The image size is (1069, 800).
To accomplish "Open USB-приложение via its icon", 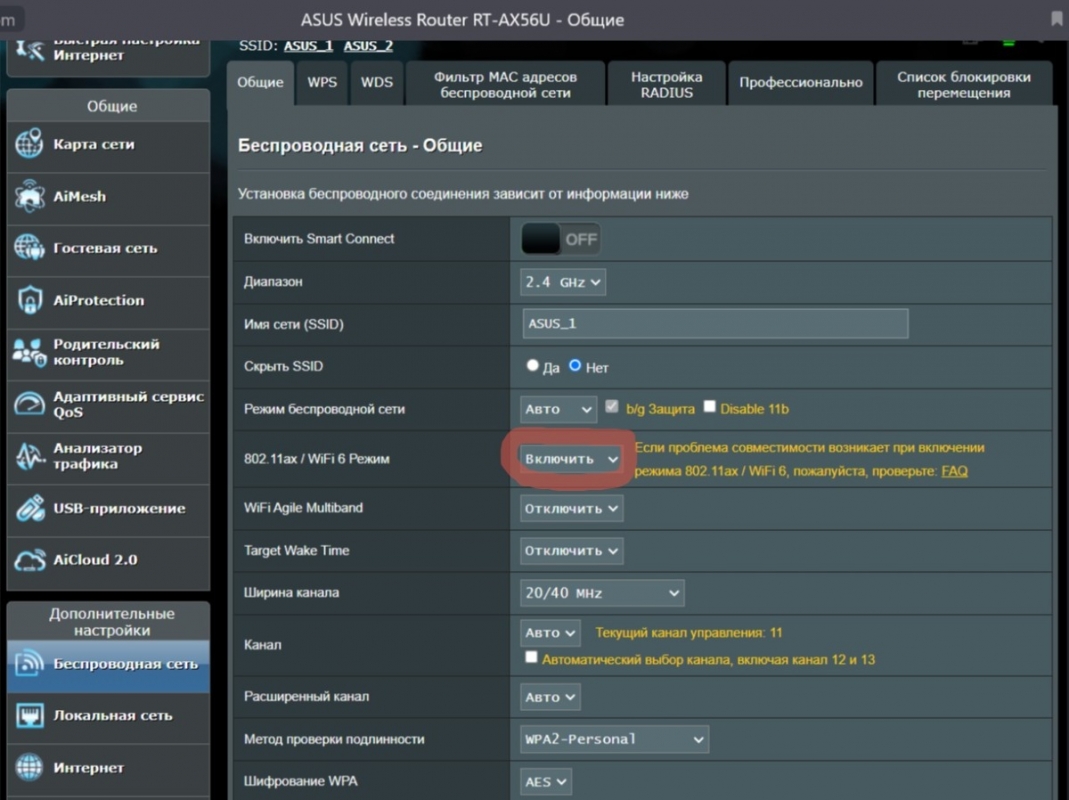I will click(x=29, y=508).
